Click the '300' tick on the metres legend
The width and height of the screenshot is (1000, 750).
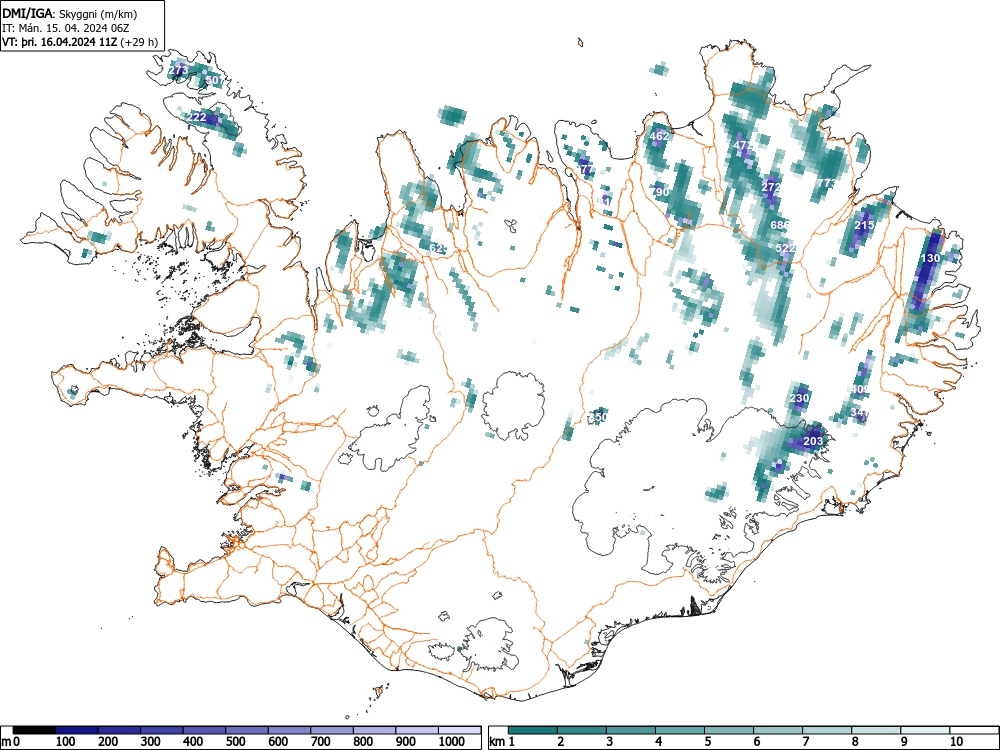click(x=151, y=742)
